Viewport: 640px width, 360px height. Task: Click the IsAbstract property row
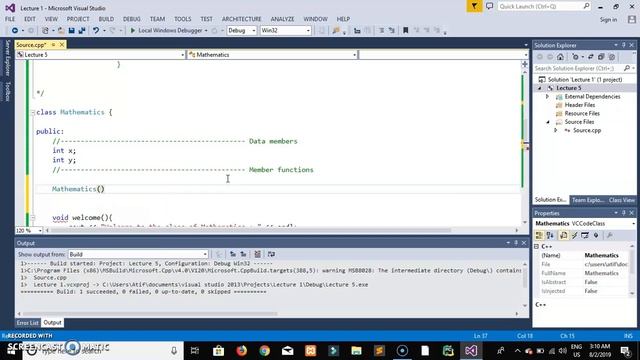585,282
